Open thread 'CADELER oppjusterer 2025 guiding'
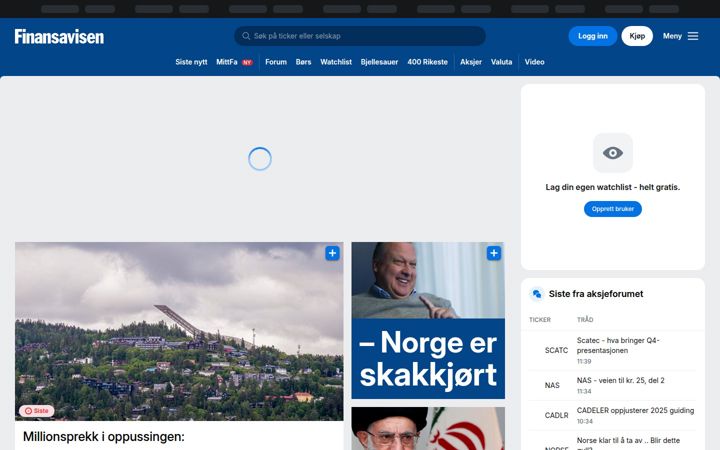The height and width of the screenshot is (450, 720). (636, 411)
